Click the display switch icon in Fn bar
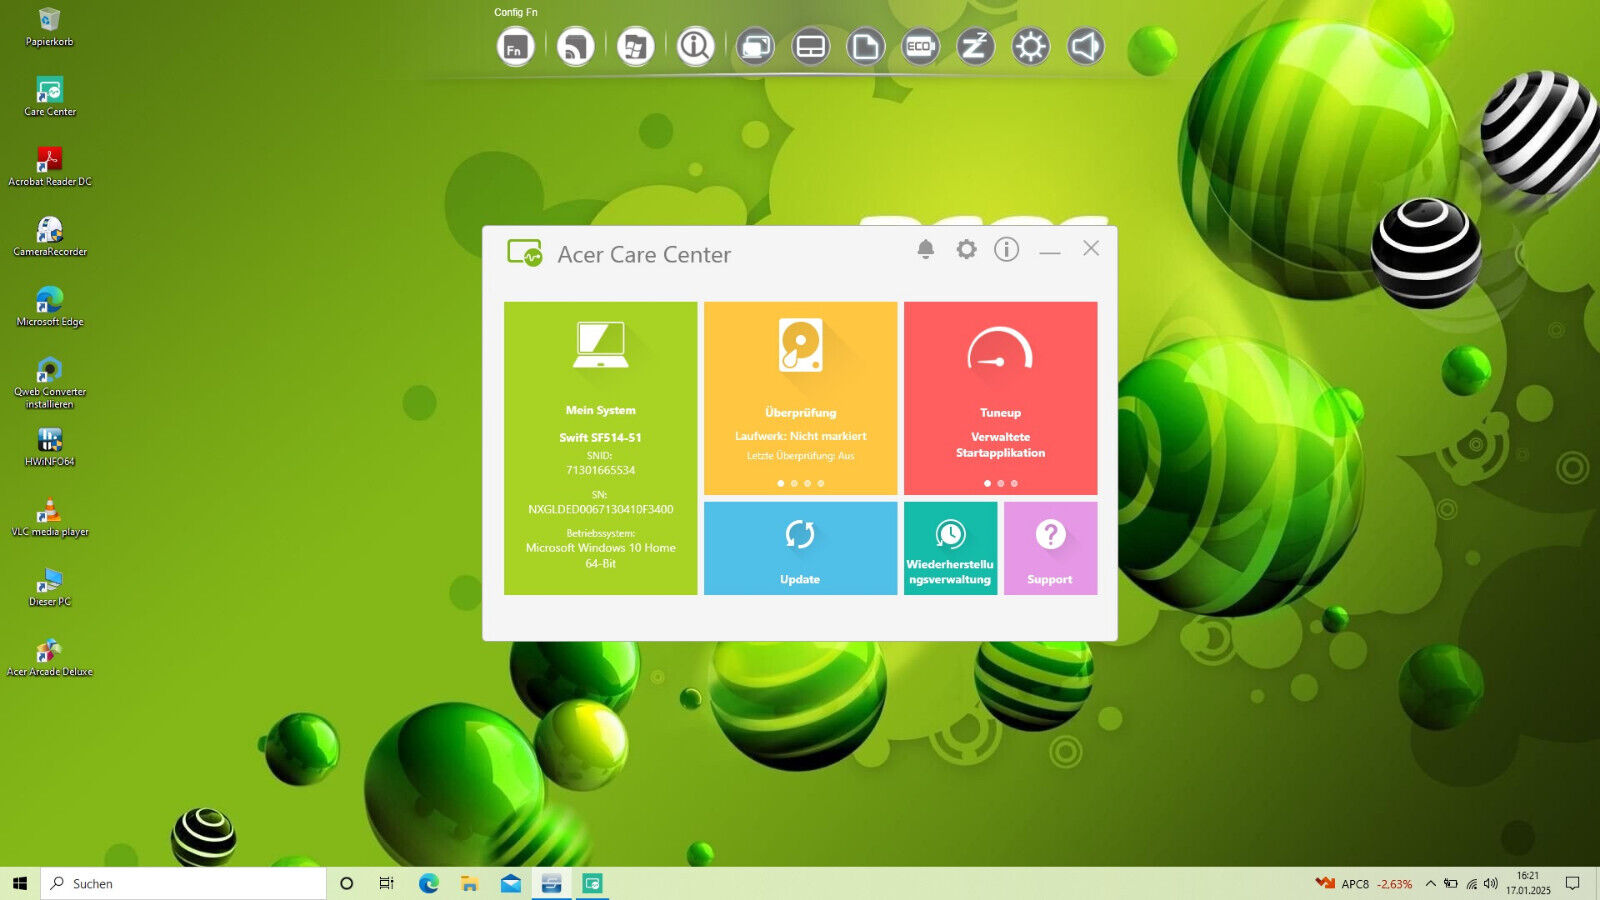Viewport: 1600px width, 900px height. coord(755,47)
